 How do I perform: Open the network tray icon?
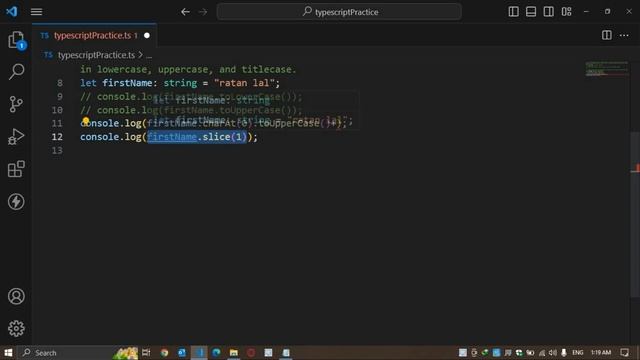click(x=542, y=353)
